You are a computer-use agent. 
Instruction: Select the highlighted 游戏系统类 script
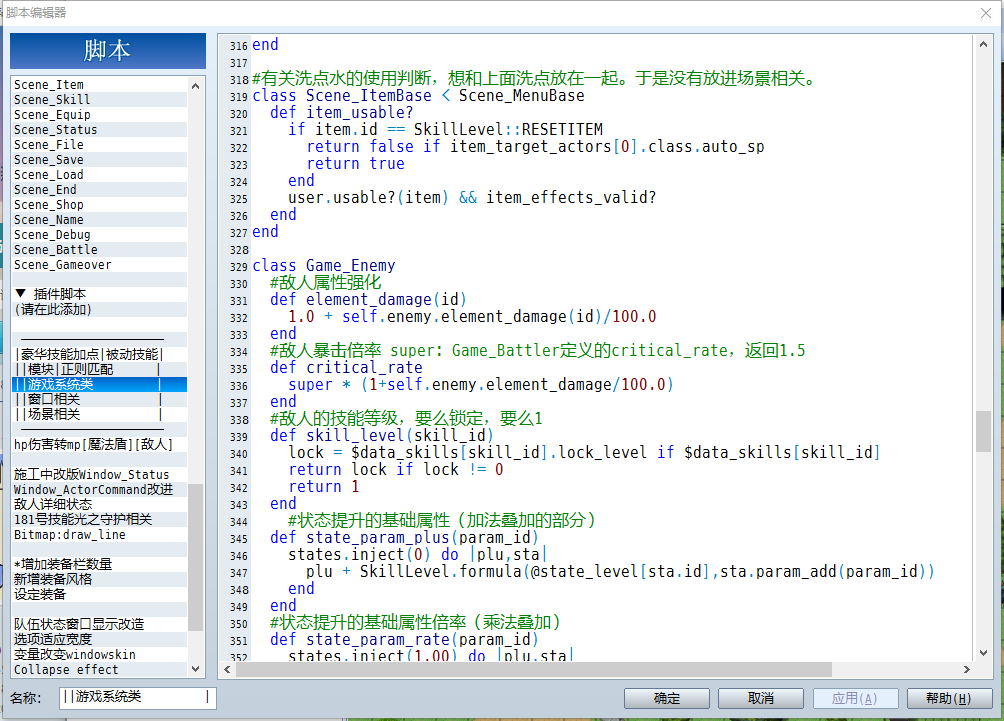coord(99,384)
